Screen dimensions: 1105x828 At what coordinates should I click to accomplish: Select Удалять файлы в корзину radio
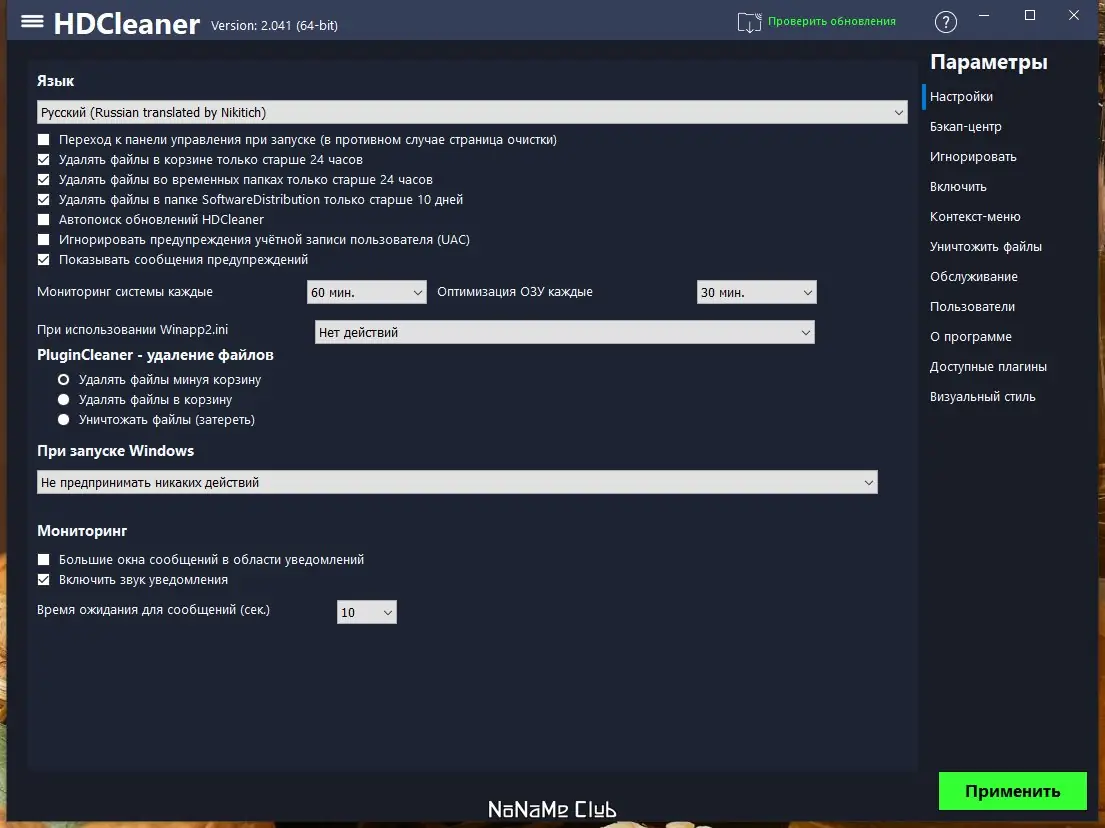63,400
